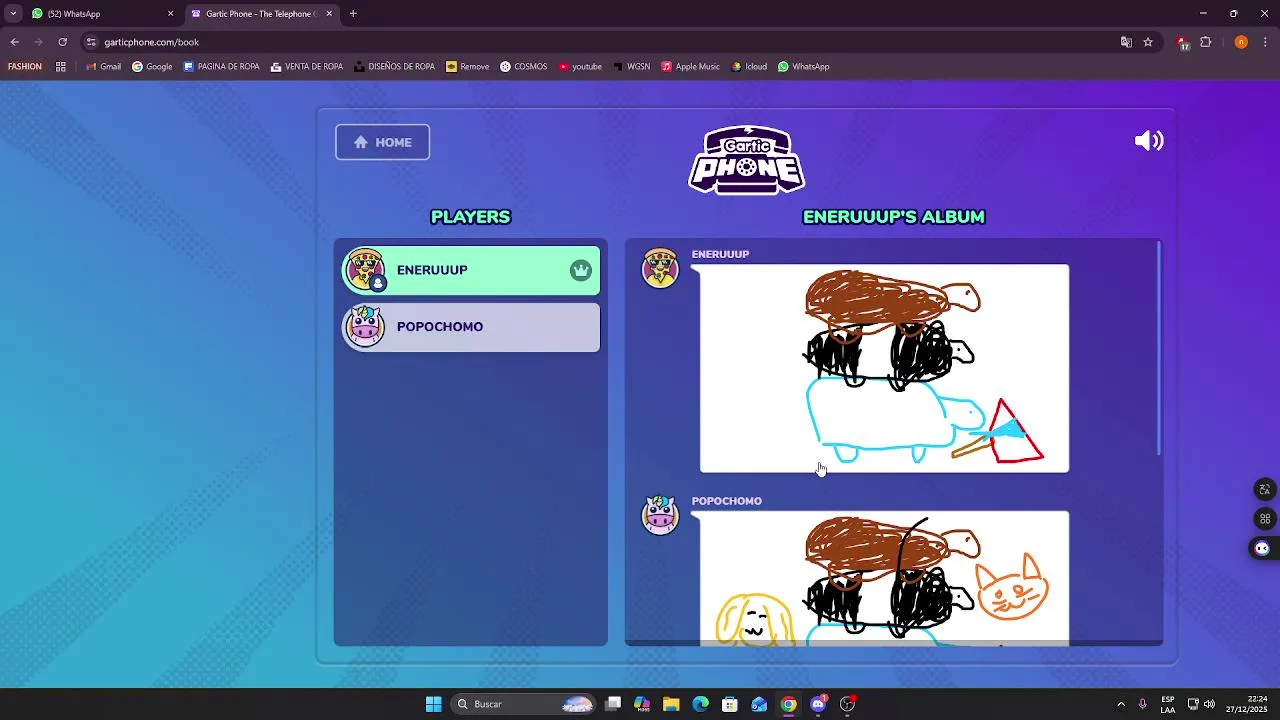This screenshot has height=720, width=1280.
Task: Click the microphone icon in system tray
Action: [1142, 704]
